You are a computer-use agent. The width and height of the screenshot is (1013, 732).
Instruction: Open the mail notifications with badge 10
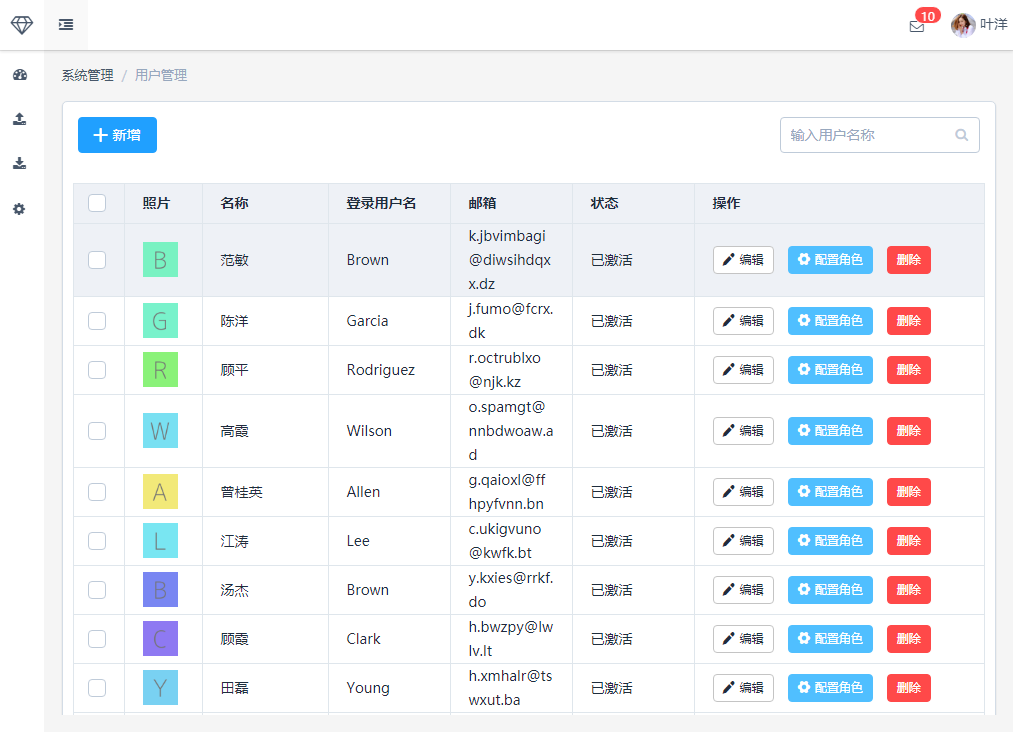point(917,26)
